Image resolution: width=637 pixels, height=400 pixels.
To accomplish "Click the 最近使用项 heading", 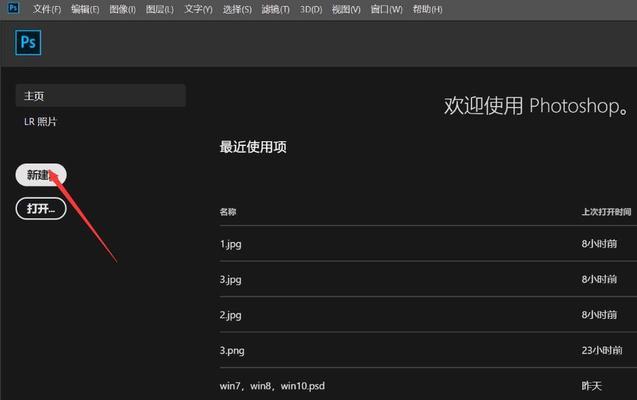I will (x=253, y=147).
